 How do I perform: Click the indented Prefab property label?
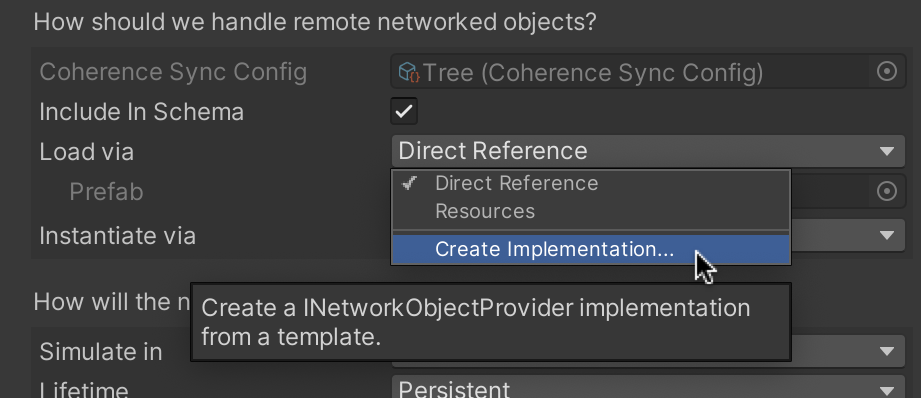[106, 192]
